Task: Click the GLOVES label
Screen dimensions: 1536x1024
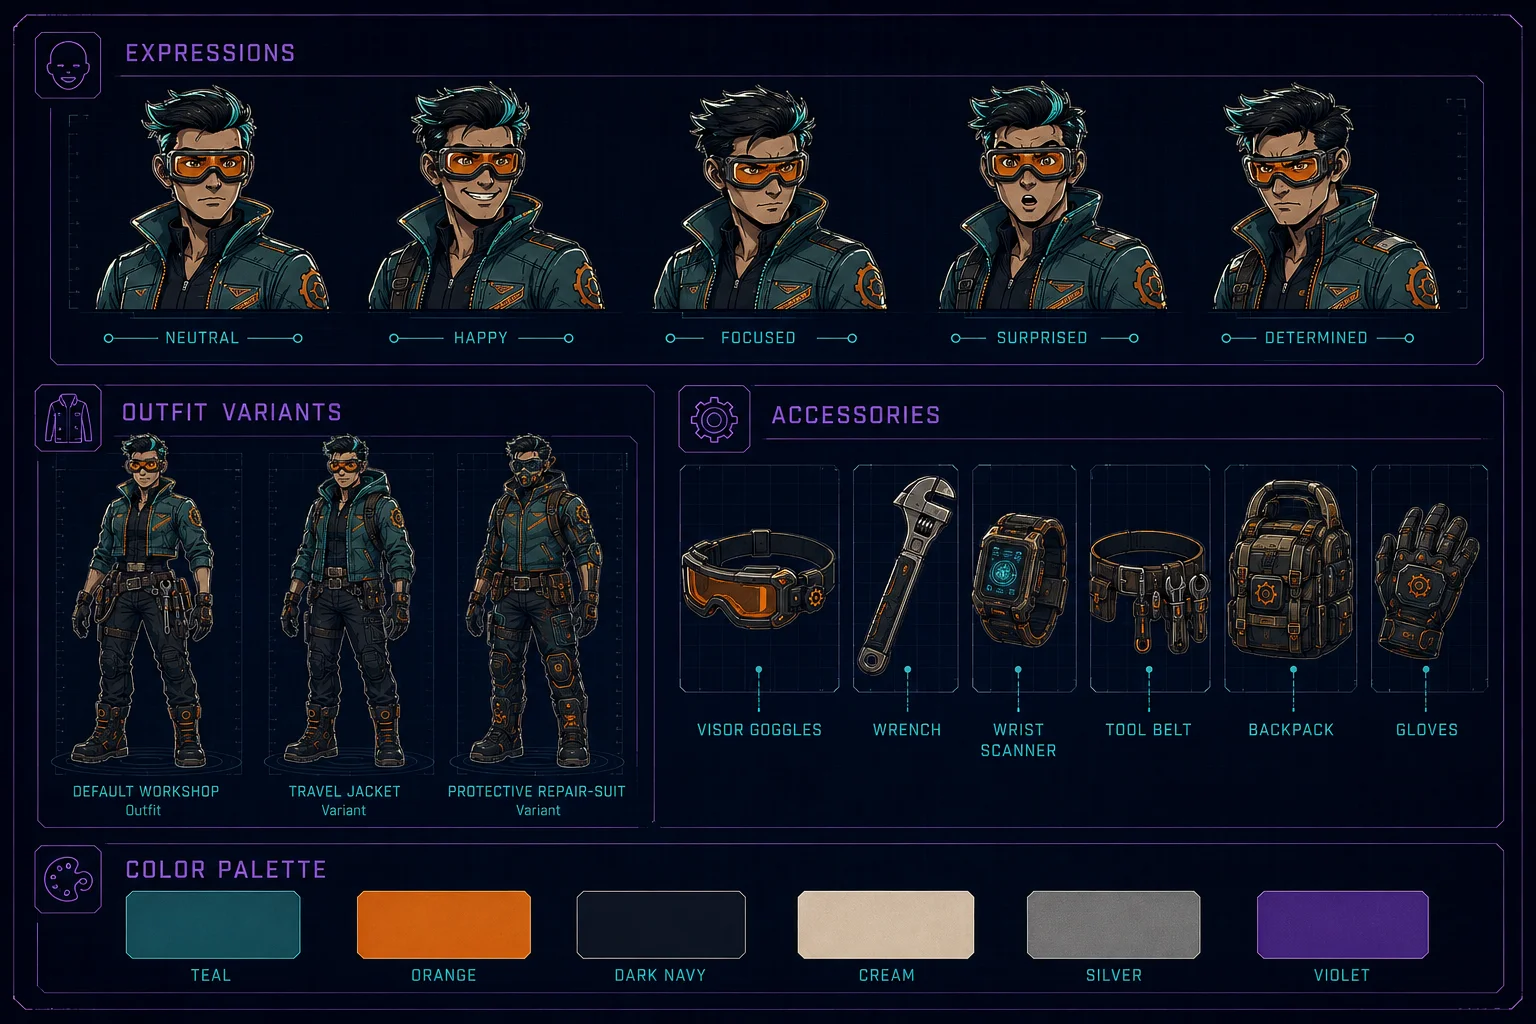Action: point(1427,730)
